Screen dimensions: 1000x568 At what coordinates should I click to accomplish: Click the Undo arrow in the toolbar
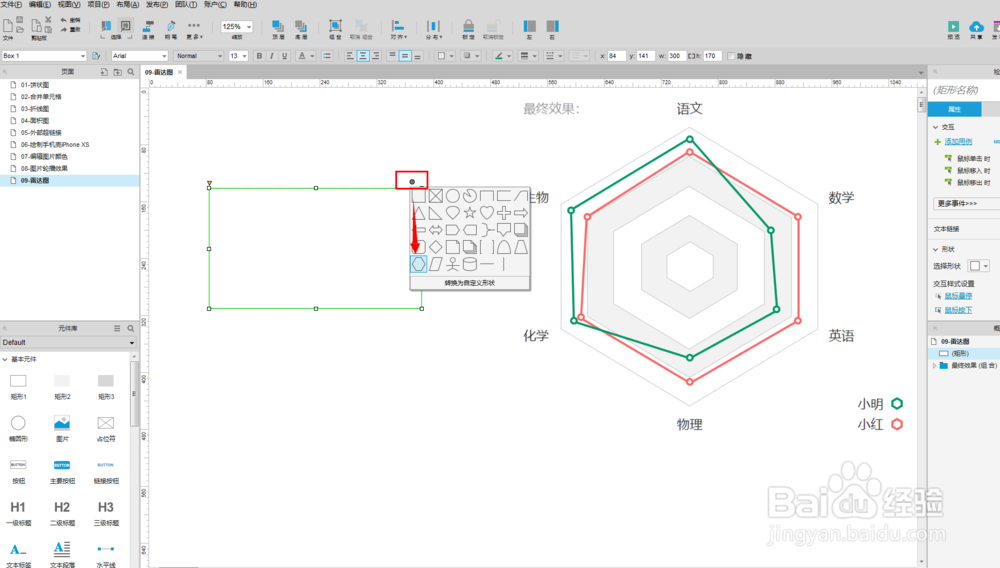tap(64, 20)
